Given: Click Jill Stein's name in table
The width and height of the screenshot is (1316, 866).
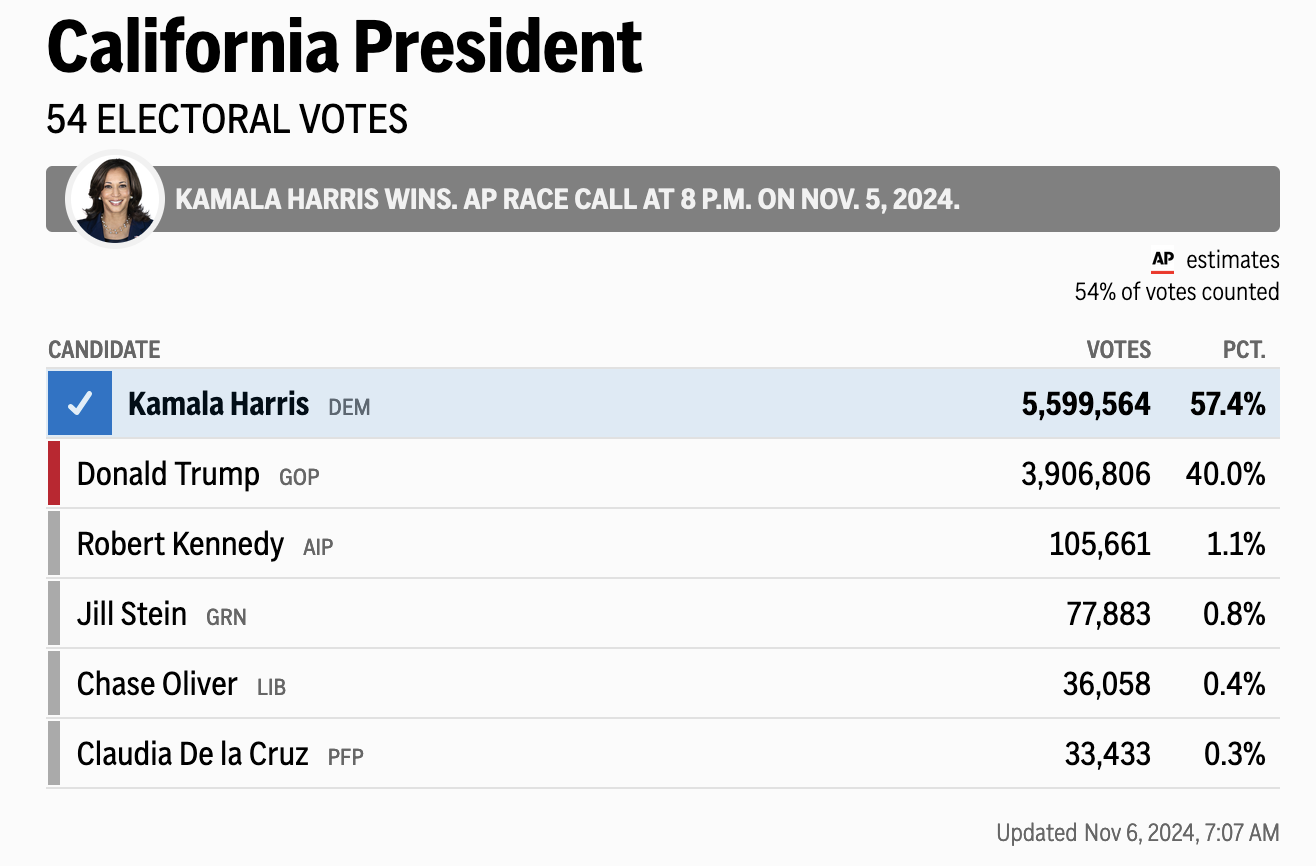Looking at the screenshot, I should coord(132,614).
